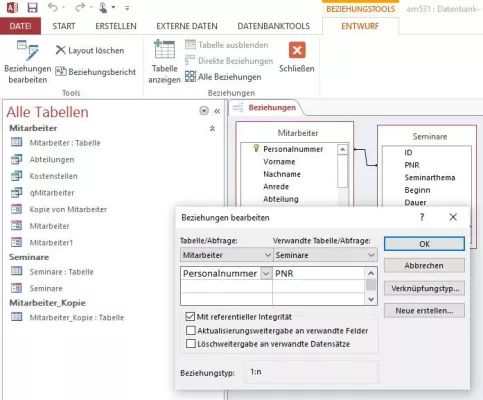Confirm the dialog with OK
483x400 pixels.
point(424,244)
